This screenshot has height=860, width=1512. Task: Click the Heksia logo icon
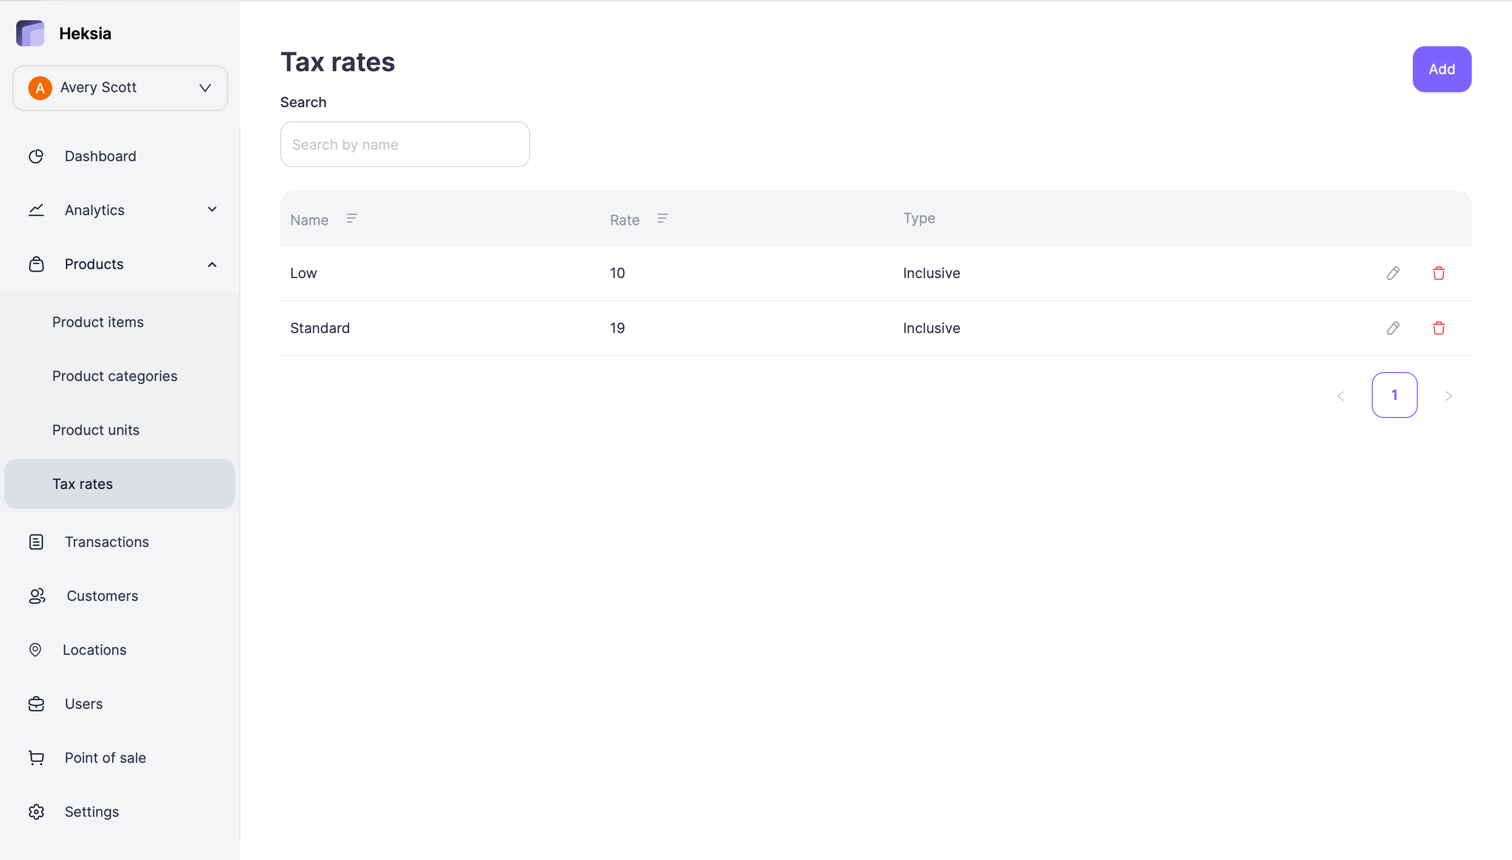(31, 33)
